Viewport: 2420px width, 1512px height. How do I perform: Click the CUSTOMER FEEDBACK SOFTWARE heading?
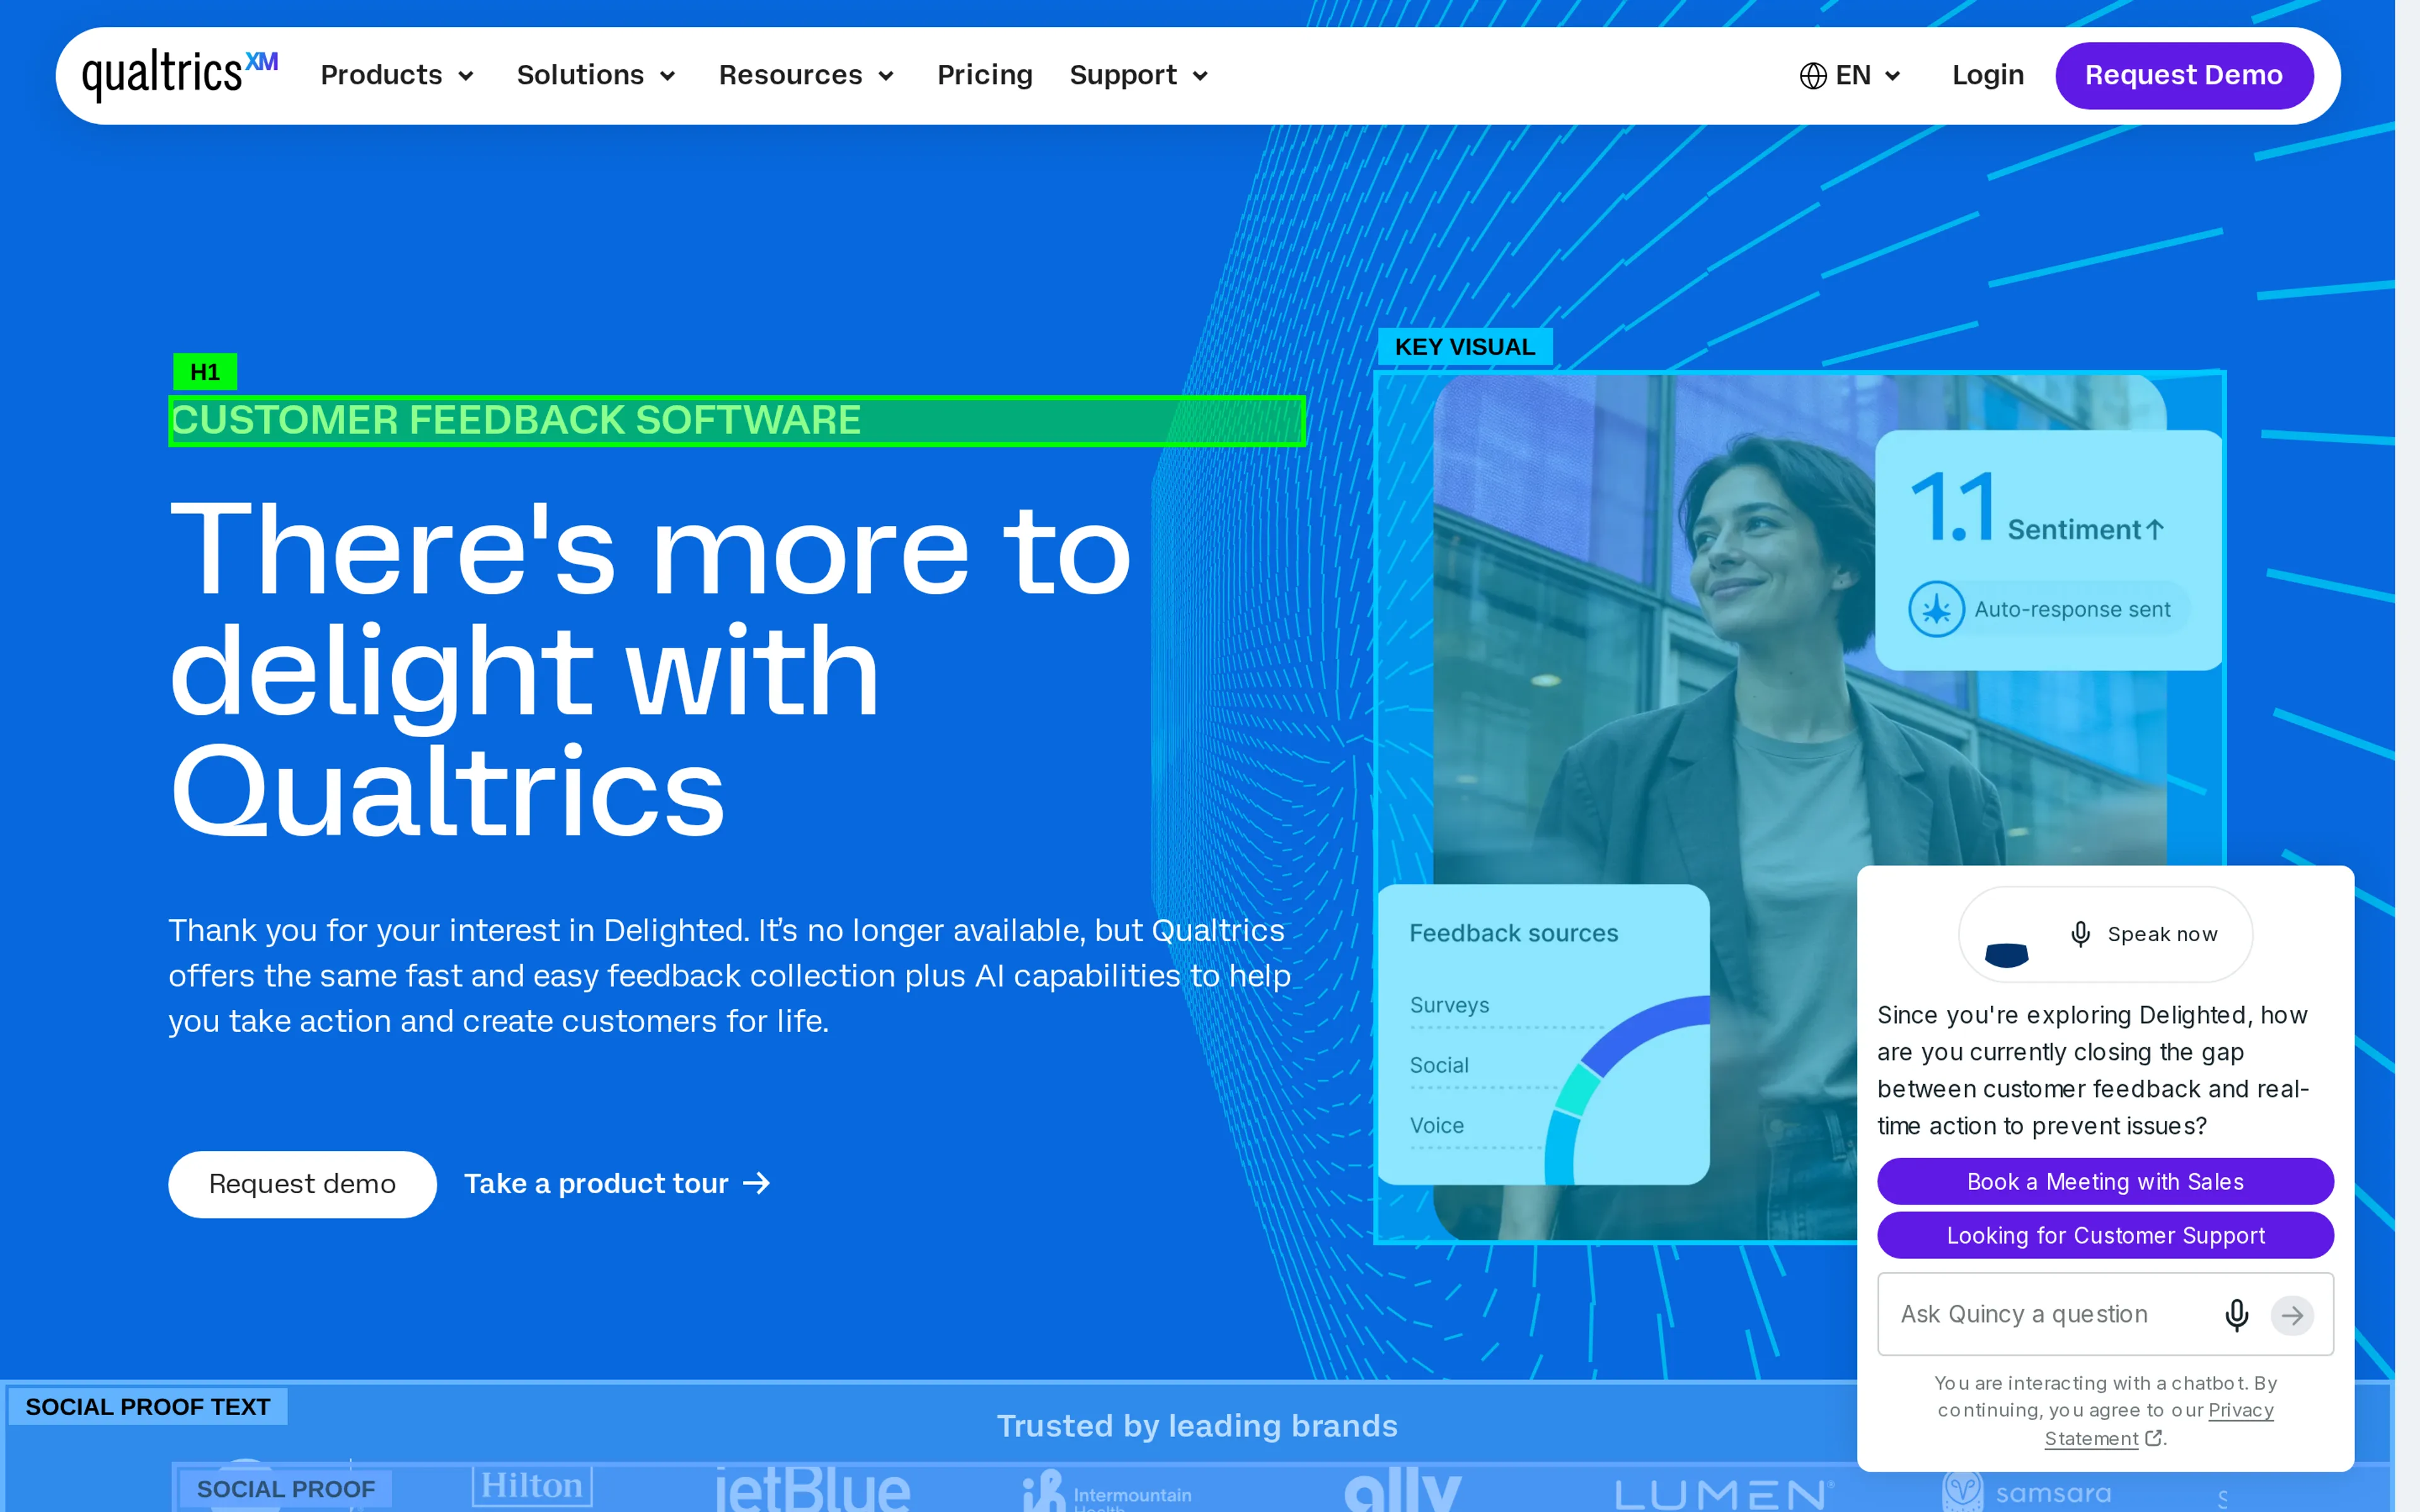pos(516,420)
